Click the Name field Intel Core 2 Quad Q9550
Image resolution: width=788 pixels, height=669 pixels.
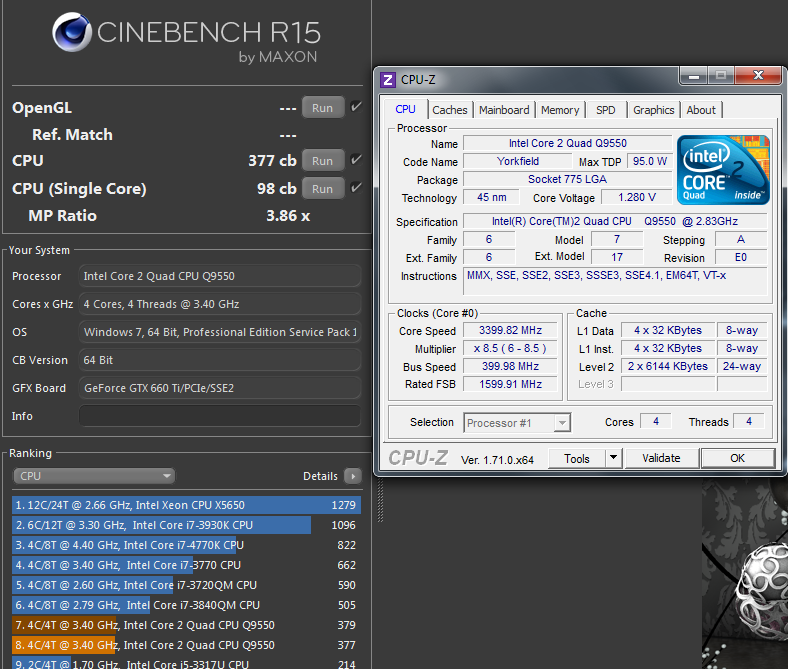point(567,143)
